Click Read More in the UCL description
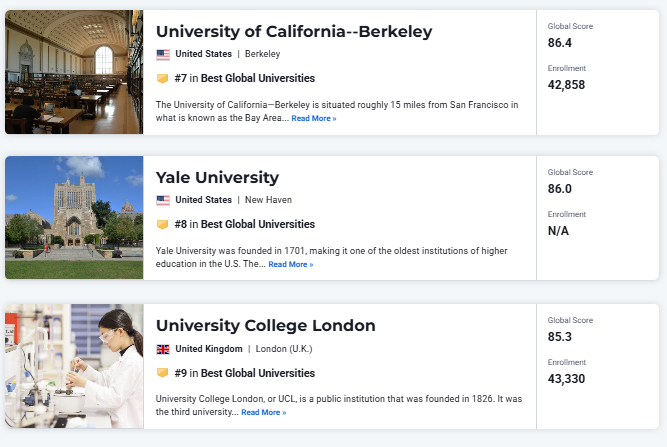 [x=264, y=413]
